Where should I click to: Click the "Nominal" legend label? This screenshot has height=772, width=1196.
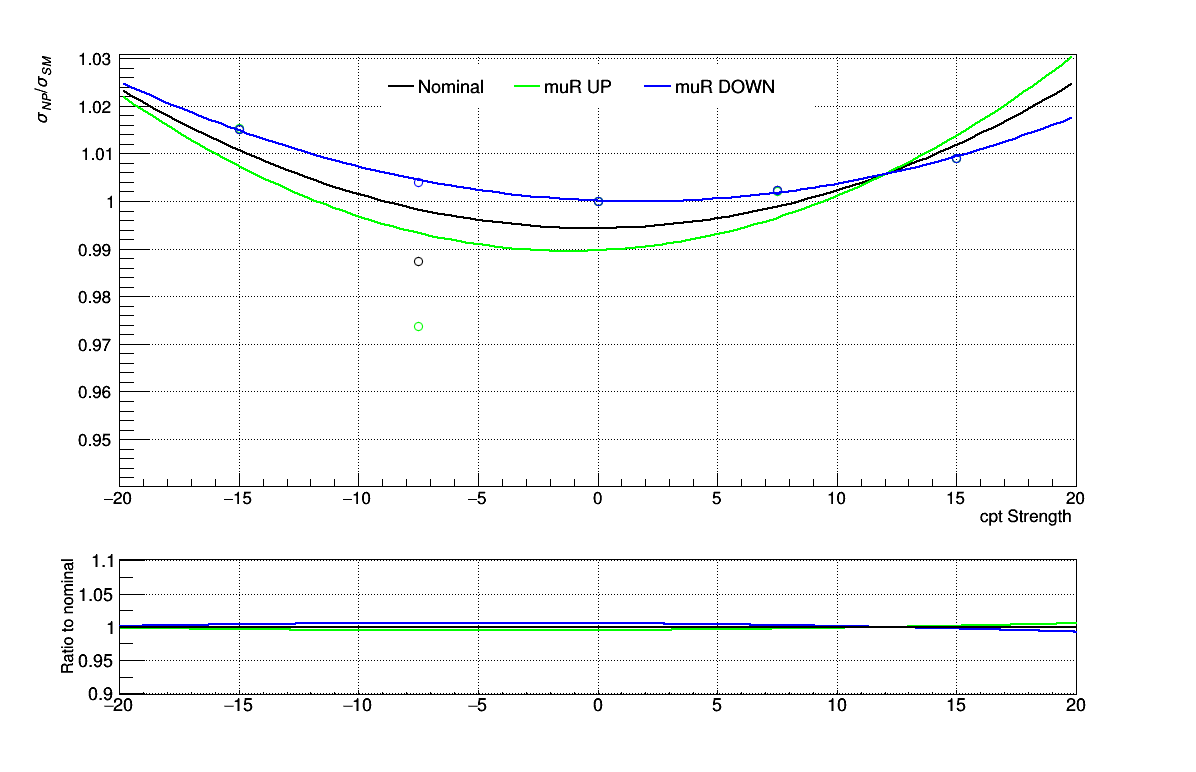pyautogui.click(x=450, y=87)
